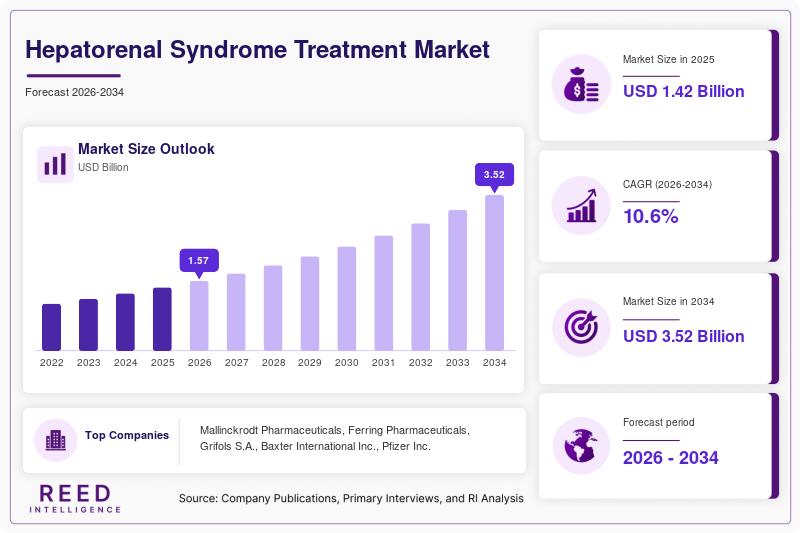Select the 2027 bar in the chart
The image size is (800, 533).
[x=236, y=312]
